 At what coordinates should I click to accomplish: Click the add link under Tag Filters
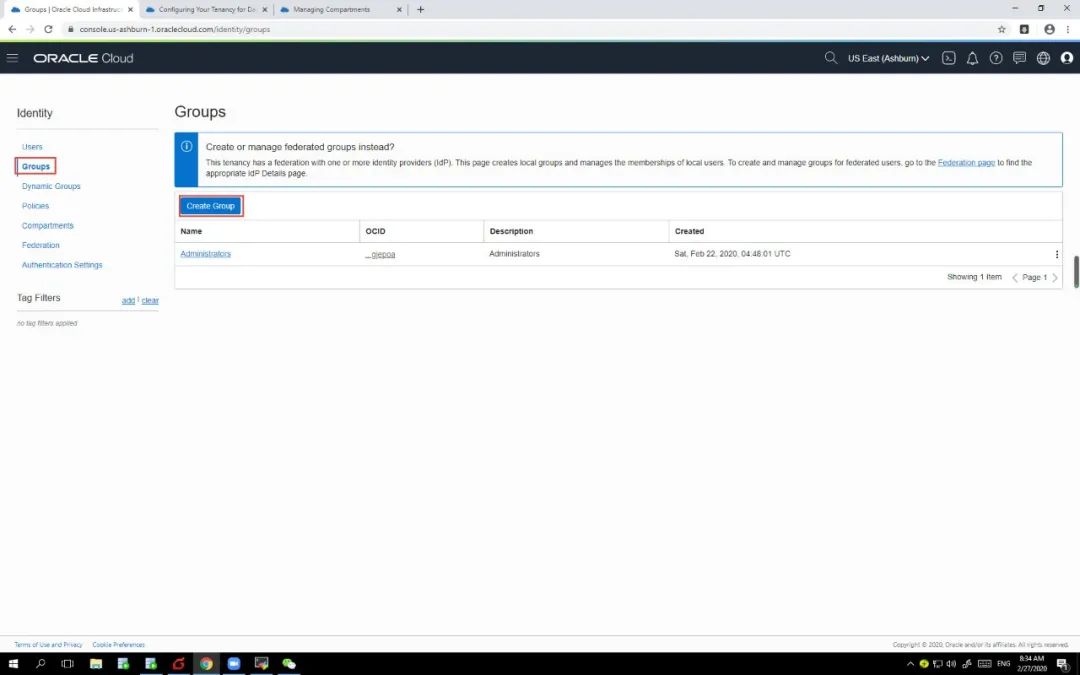(x=128, y=300)
